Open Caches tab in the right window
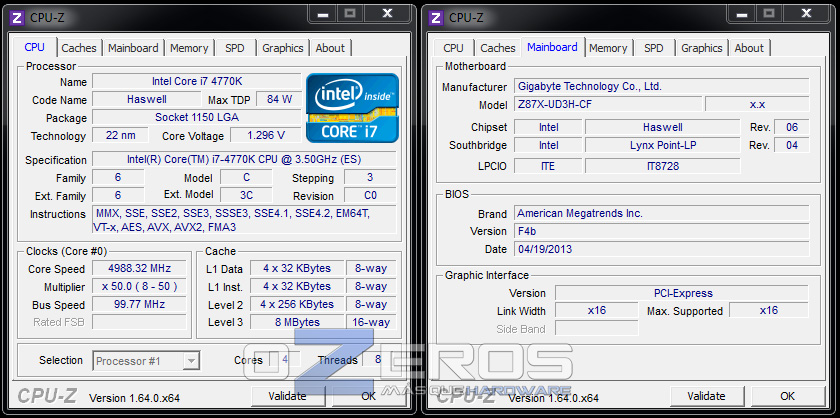 (498, 48)
